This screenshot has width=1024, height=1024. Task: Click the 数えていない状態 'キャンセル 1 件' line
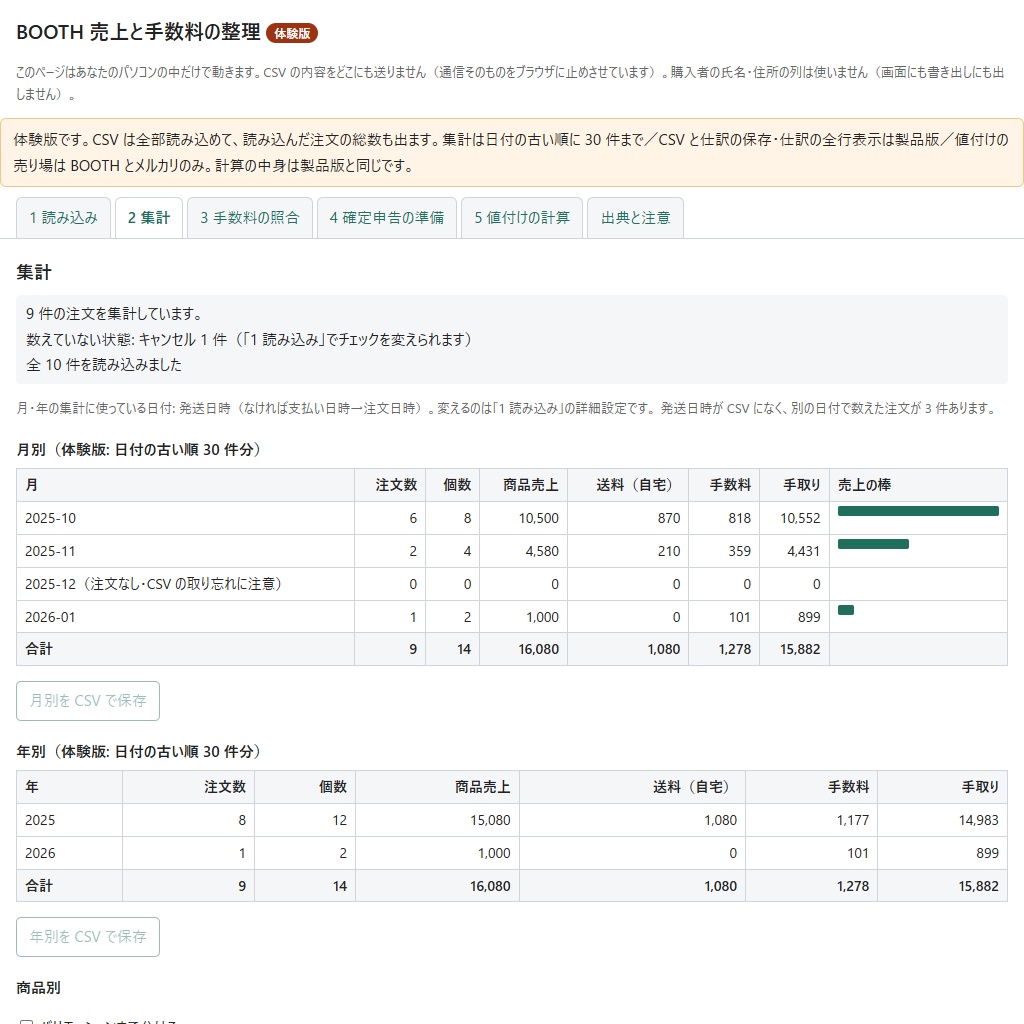(249, 339)
